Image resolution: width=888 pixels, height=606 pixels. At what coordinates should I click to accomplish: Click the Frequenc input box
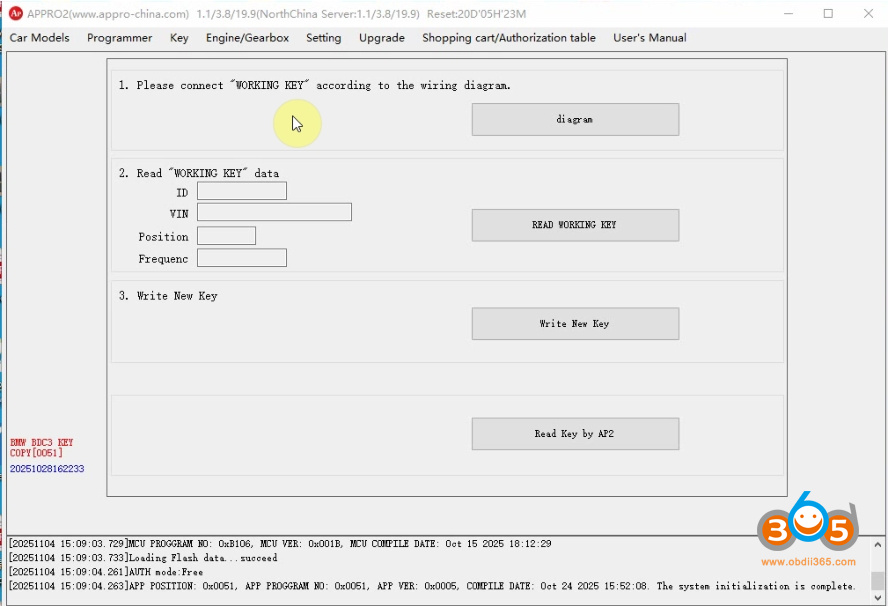point(241,257)
